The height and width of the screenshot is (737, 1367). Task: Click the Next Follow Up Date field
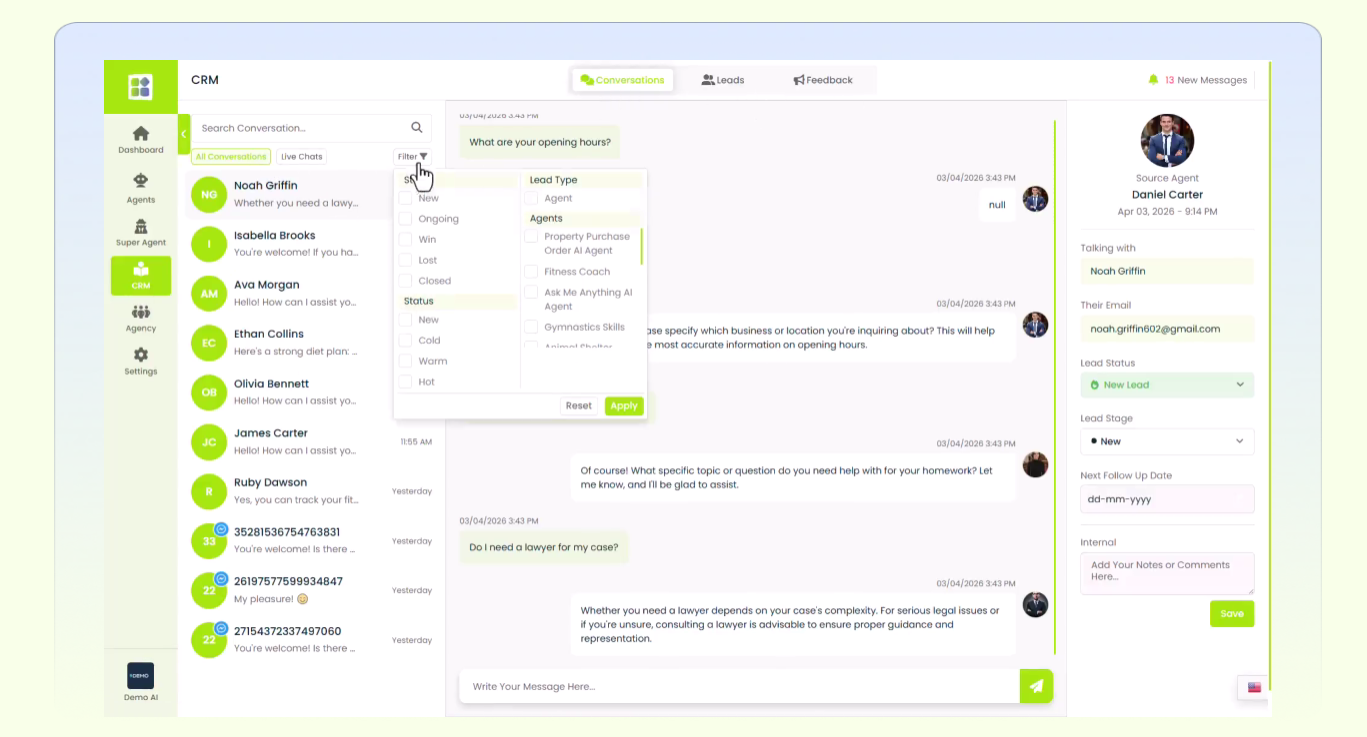[x=1166, y=499]
